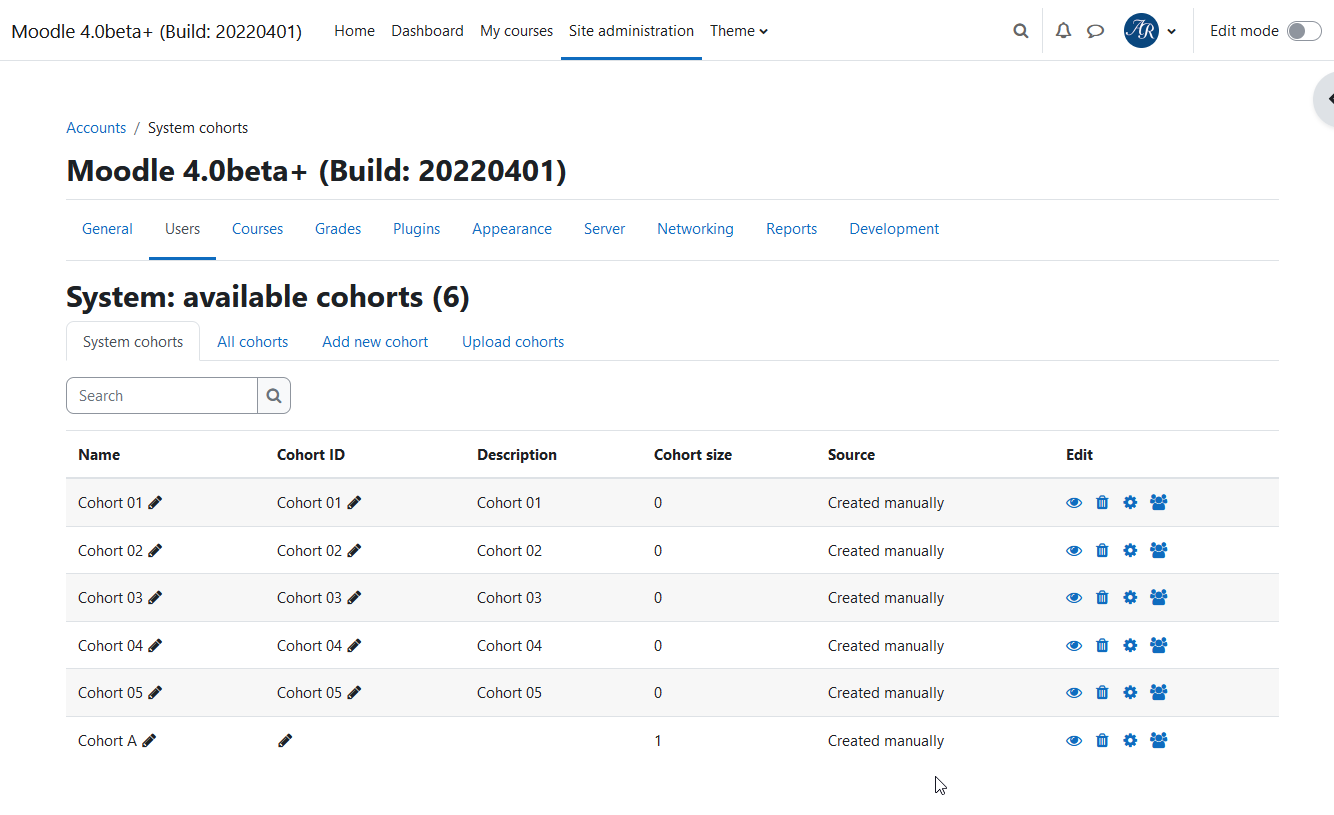Viewport: 1334px width, 815px height.
Task: Open the notifications bell
Action: click(x=1063, y=31)
